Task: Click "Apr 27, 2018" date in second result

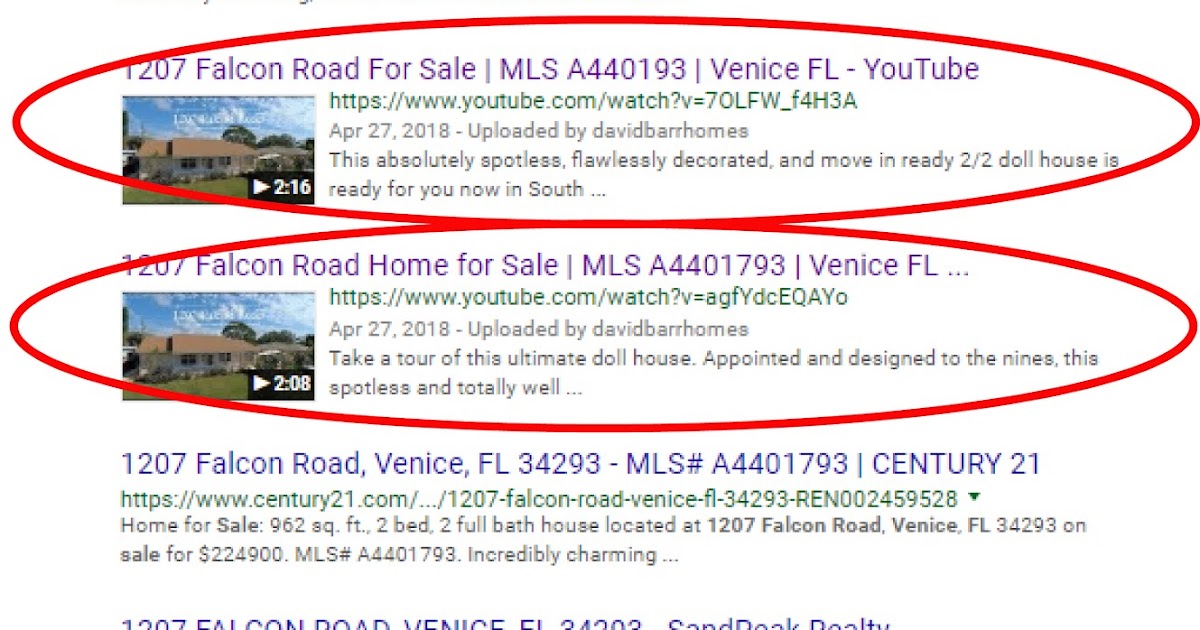Action: tap(393, 328)
